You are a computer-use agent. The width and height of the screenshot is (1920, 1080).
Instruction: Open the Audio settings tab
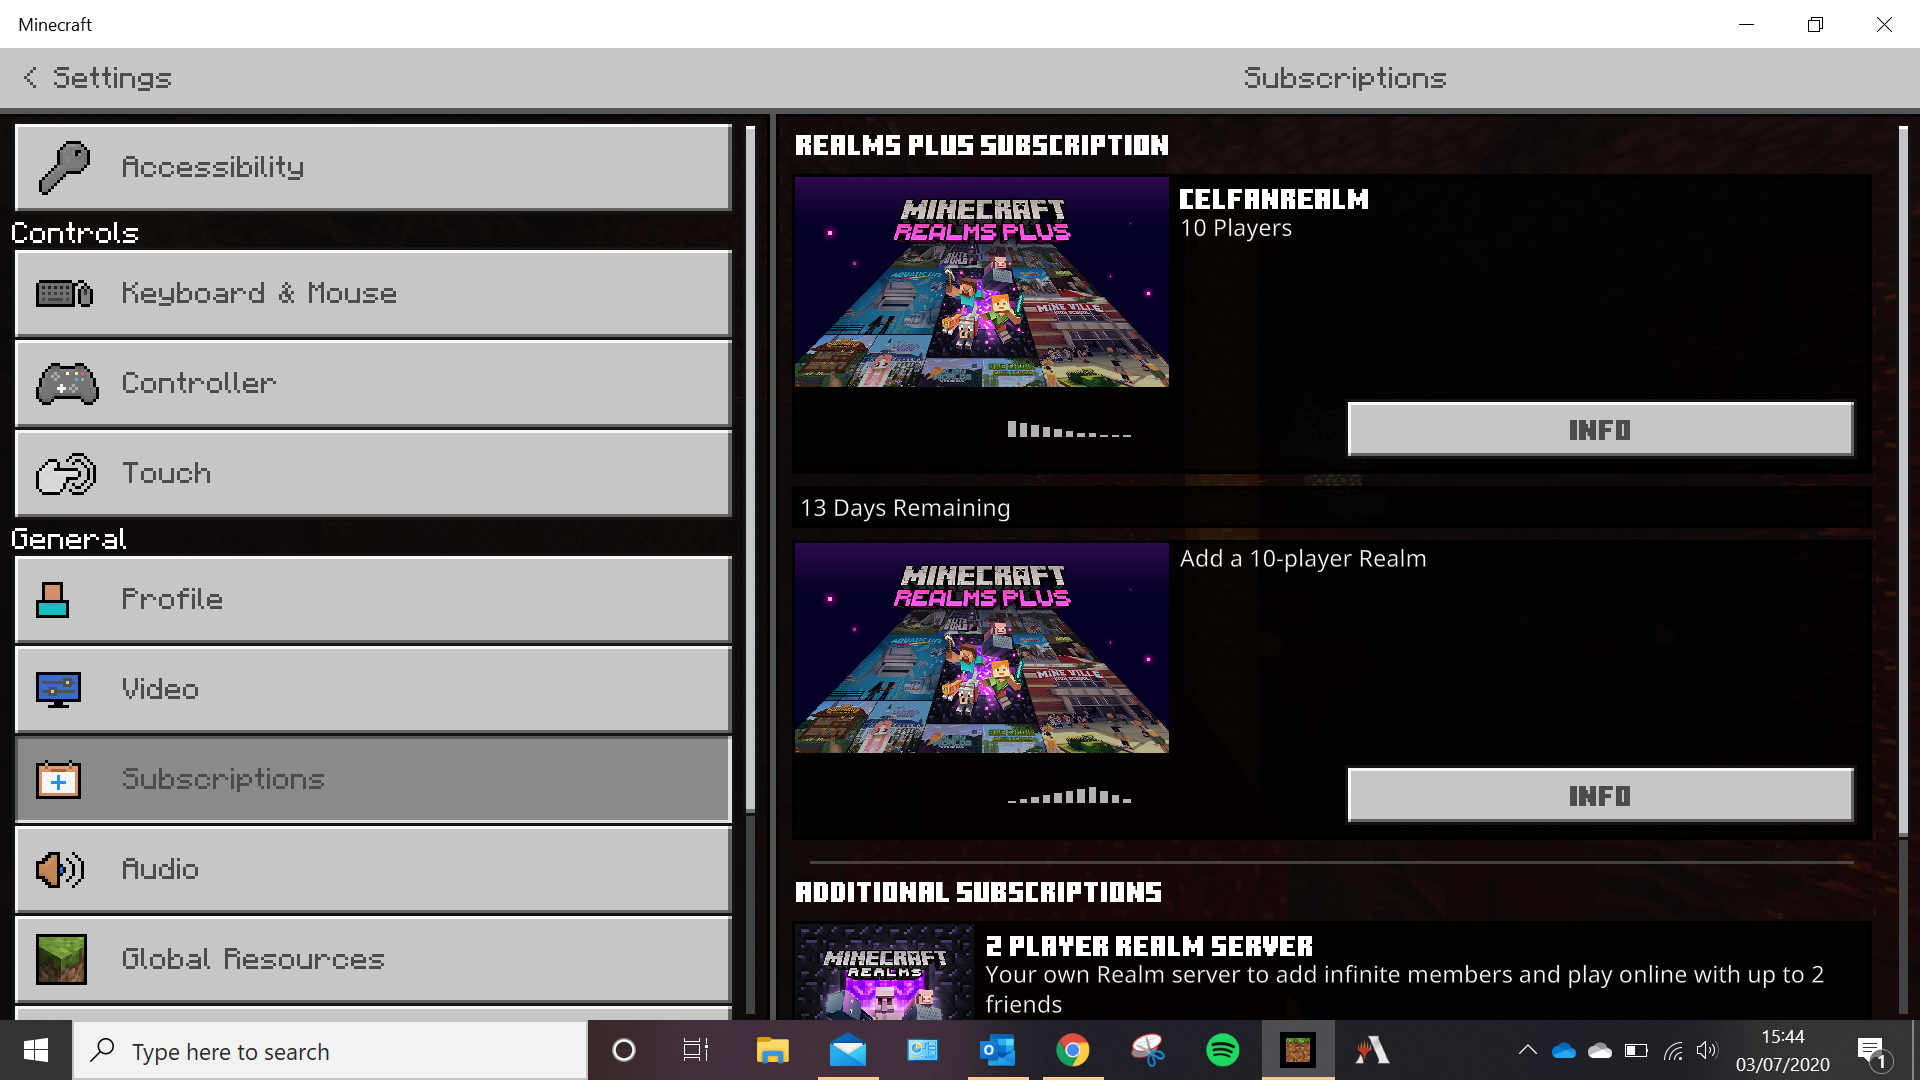pos(373,870)
